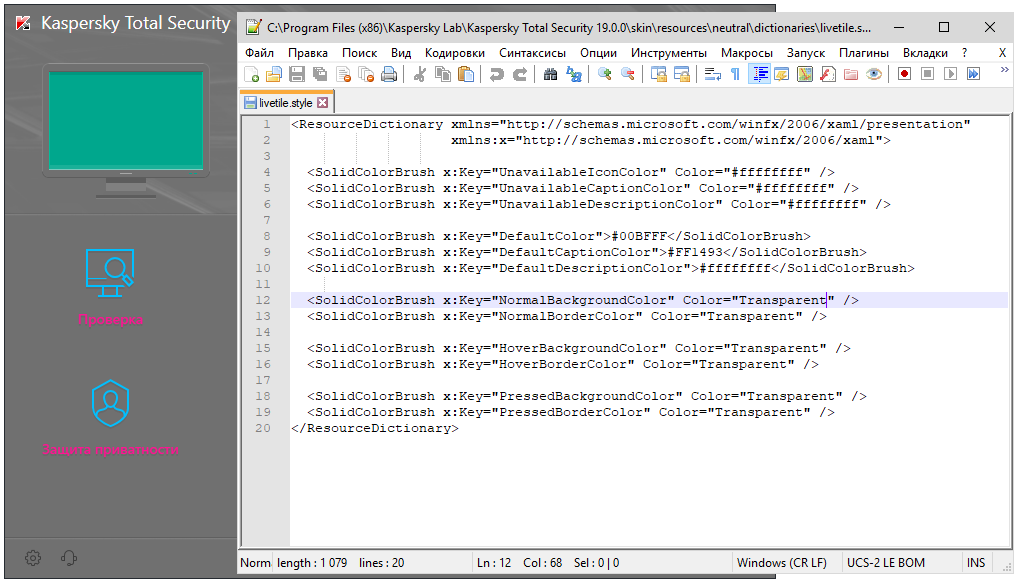Click the Close All documents icon
This screenshot has width=1019, height=583.
[366, 74]
